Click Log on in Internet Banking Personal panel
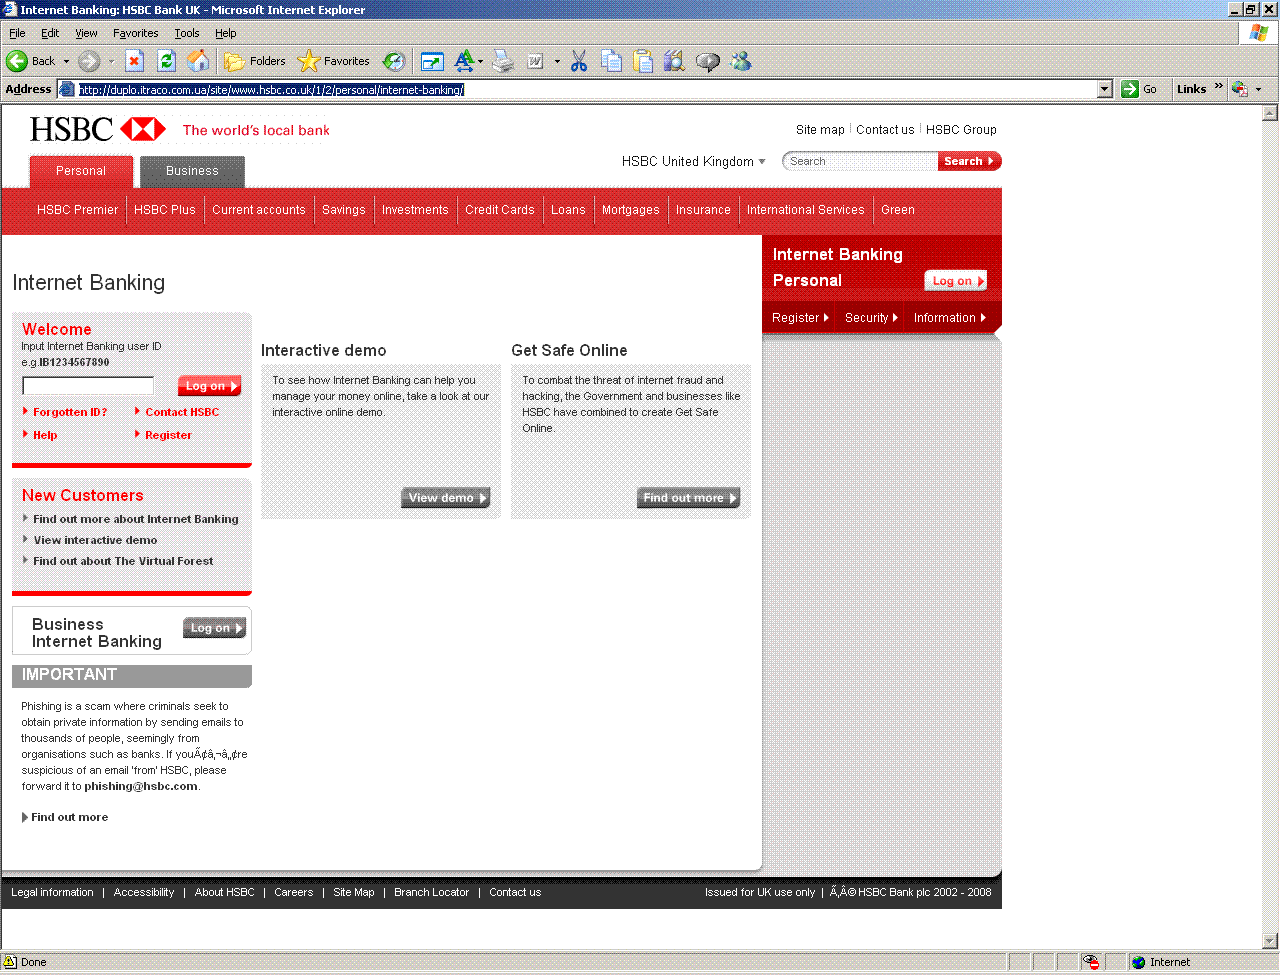 [x=955, y=281]
